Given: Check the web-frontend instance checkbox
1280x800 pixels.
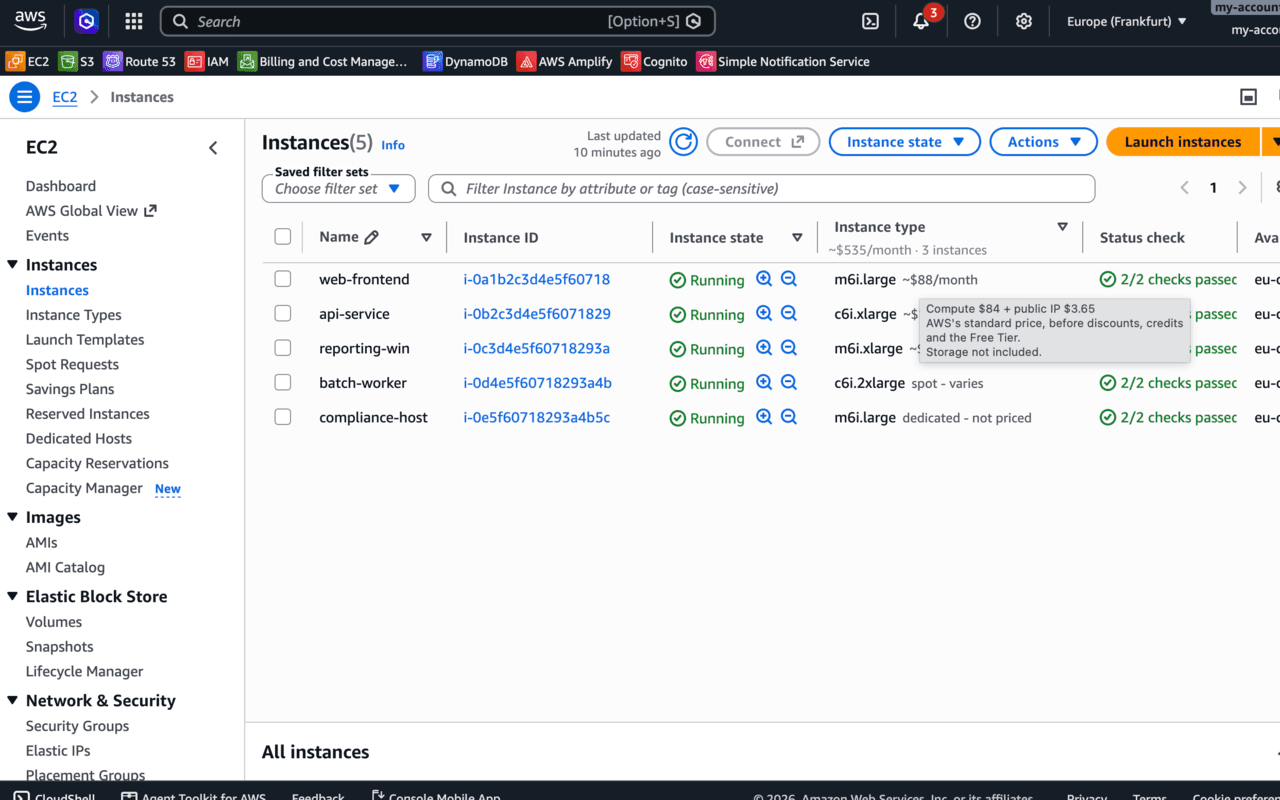Looking at the screenshot, I should (x=283, y=279).
